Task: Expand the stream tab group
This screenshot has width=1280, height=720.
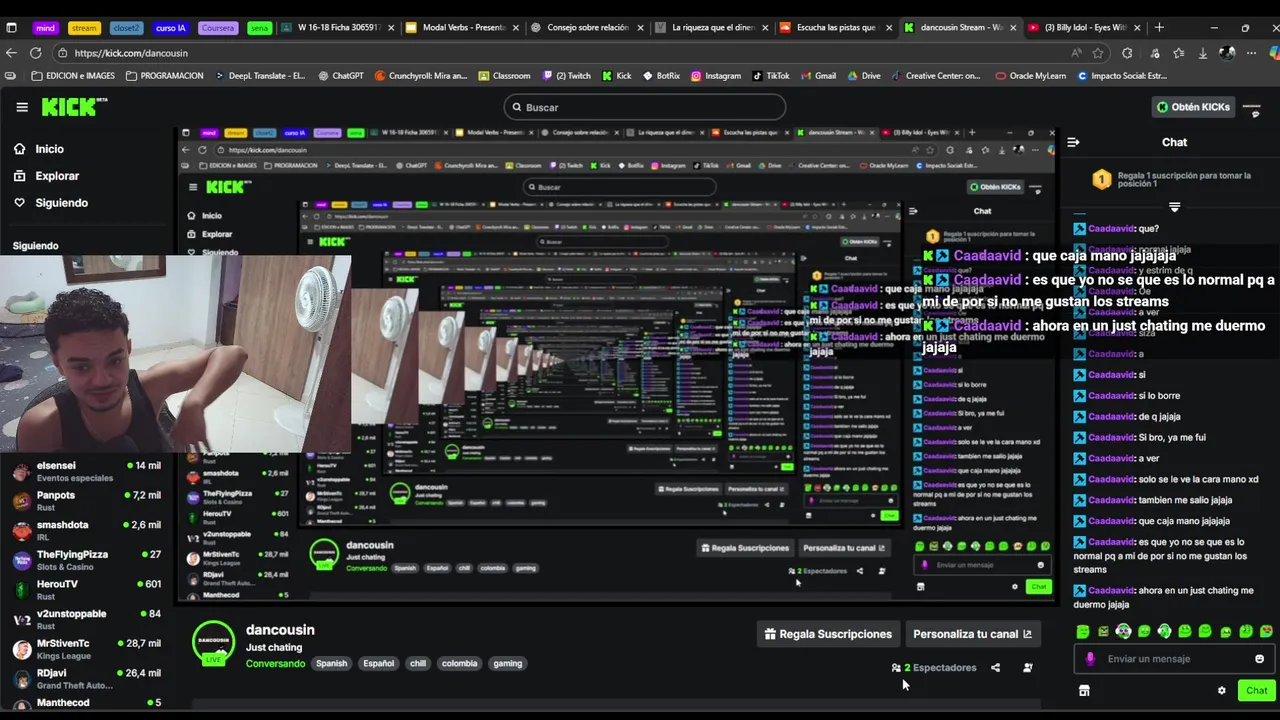Action: [x=84, y=27]
